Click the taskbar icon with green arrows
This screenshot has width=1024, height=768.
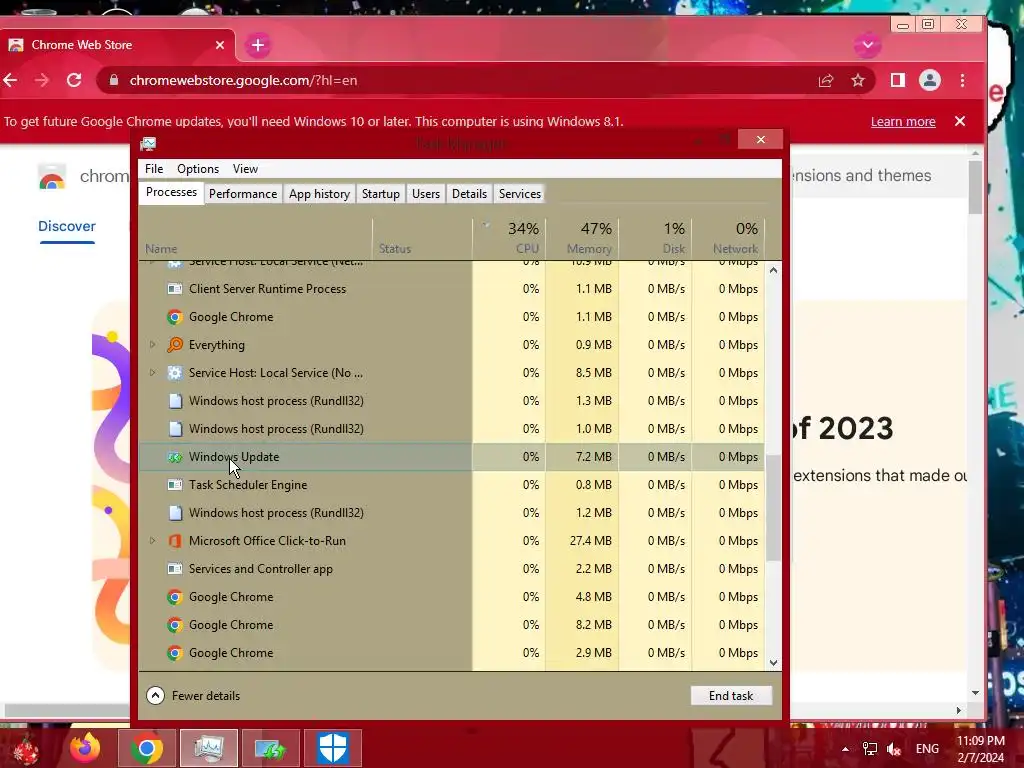pyautogui.click(x=270, y=748)
